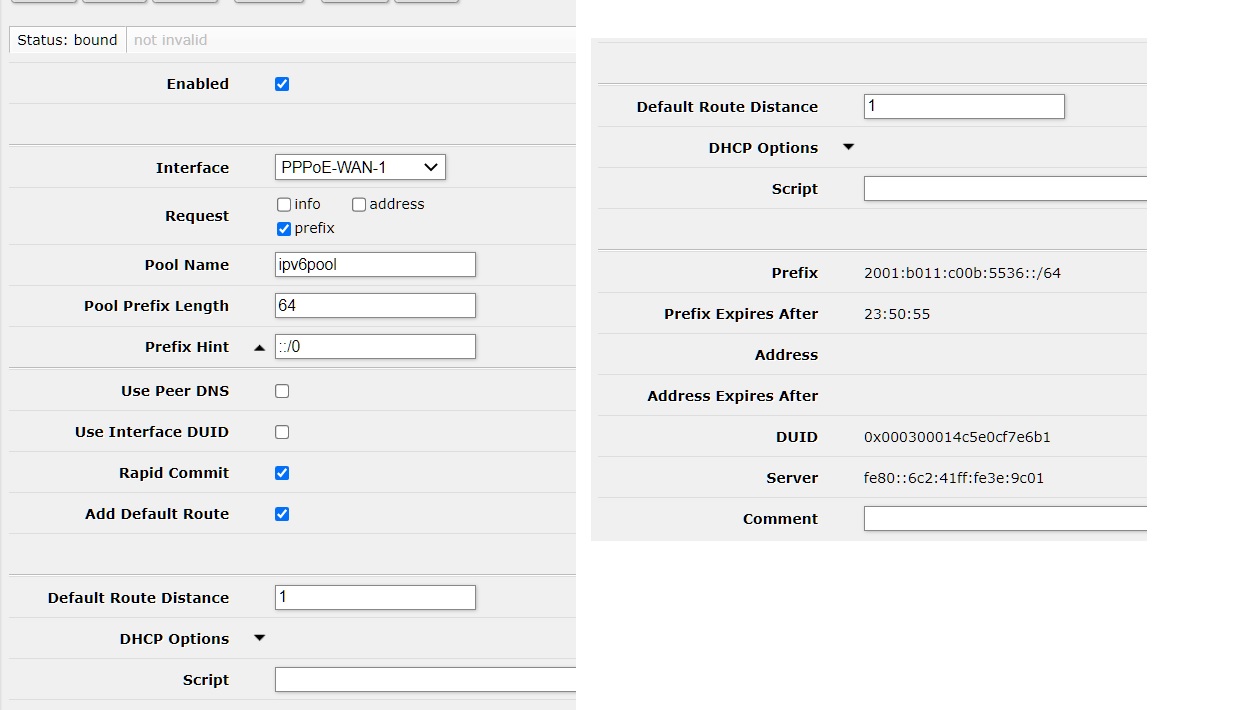
Task: Edit the Default Route Distance value
Action: point(375,597)
